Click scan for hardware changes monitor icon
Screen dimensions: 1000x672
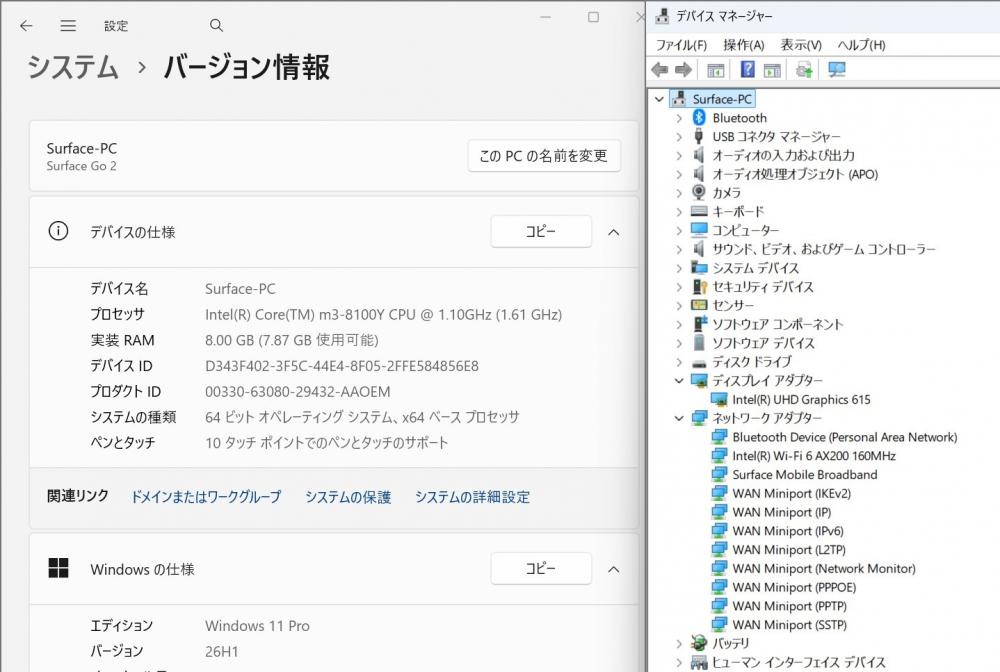coord(836,69)
